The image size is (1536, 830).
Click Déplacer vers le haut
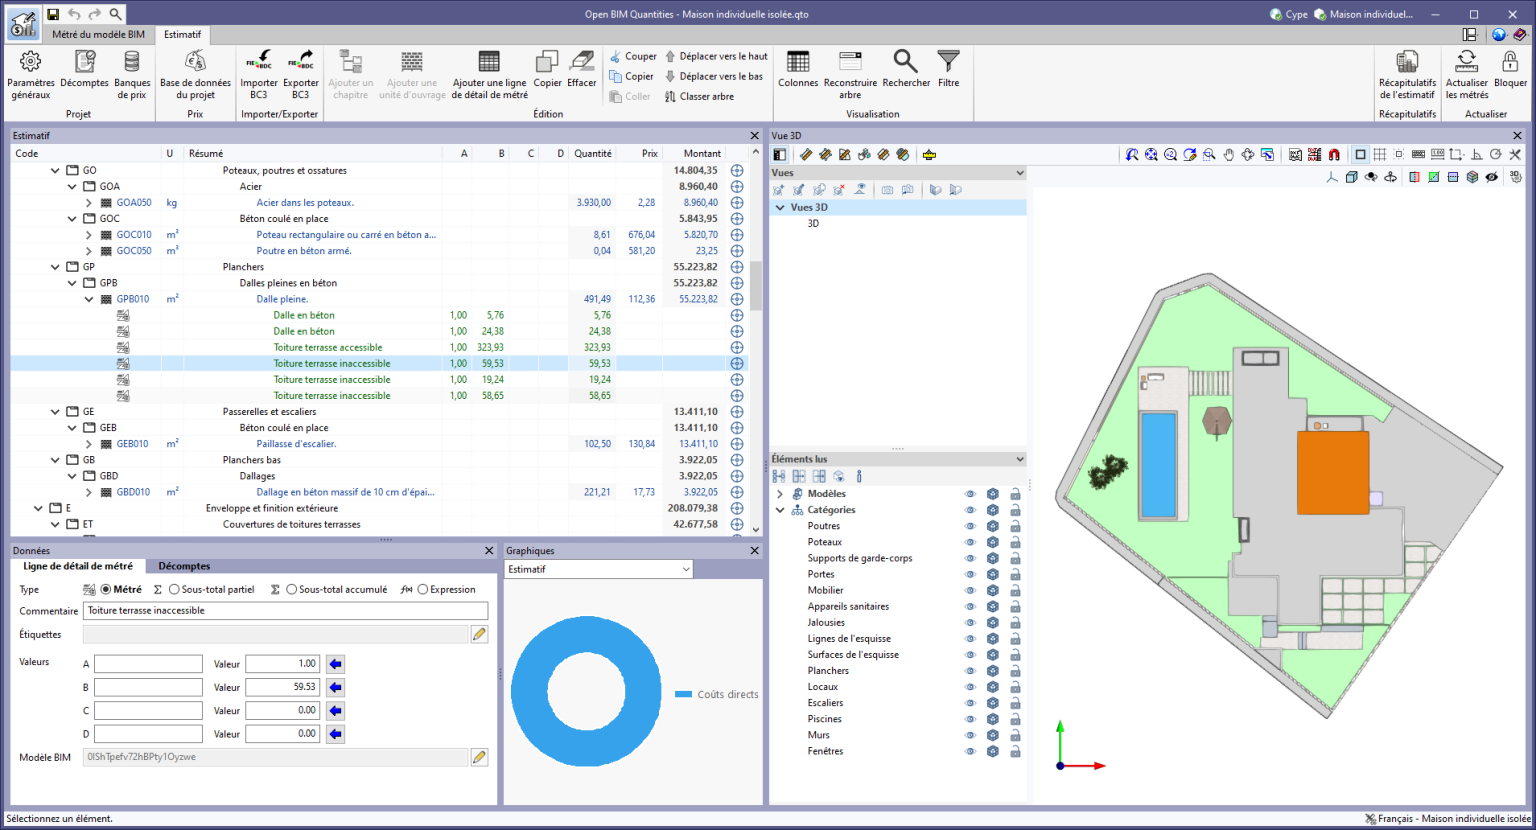(x=716, y=56)
